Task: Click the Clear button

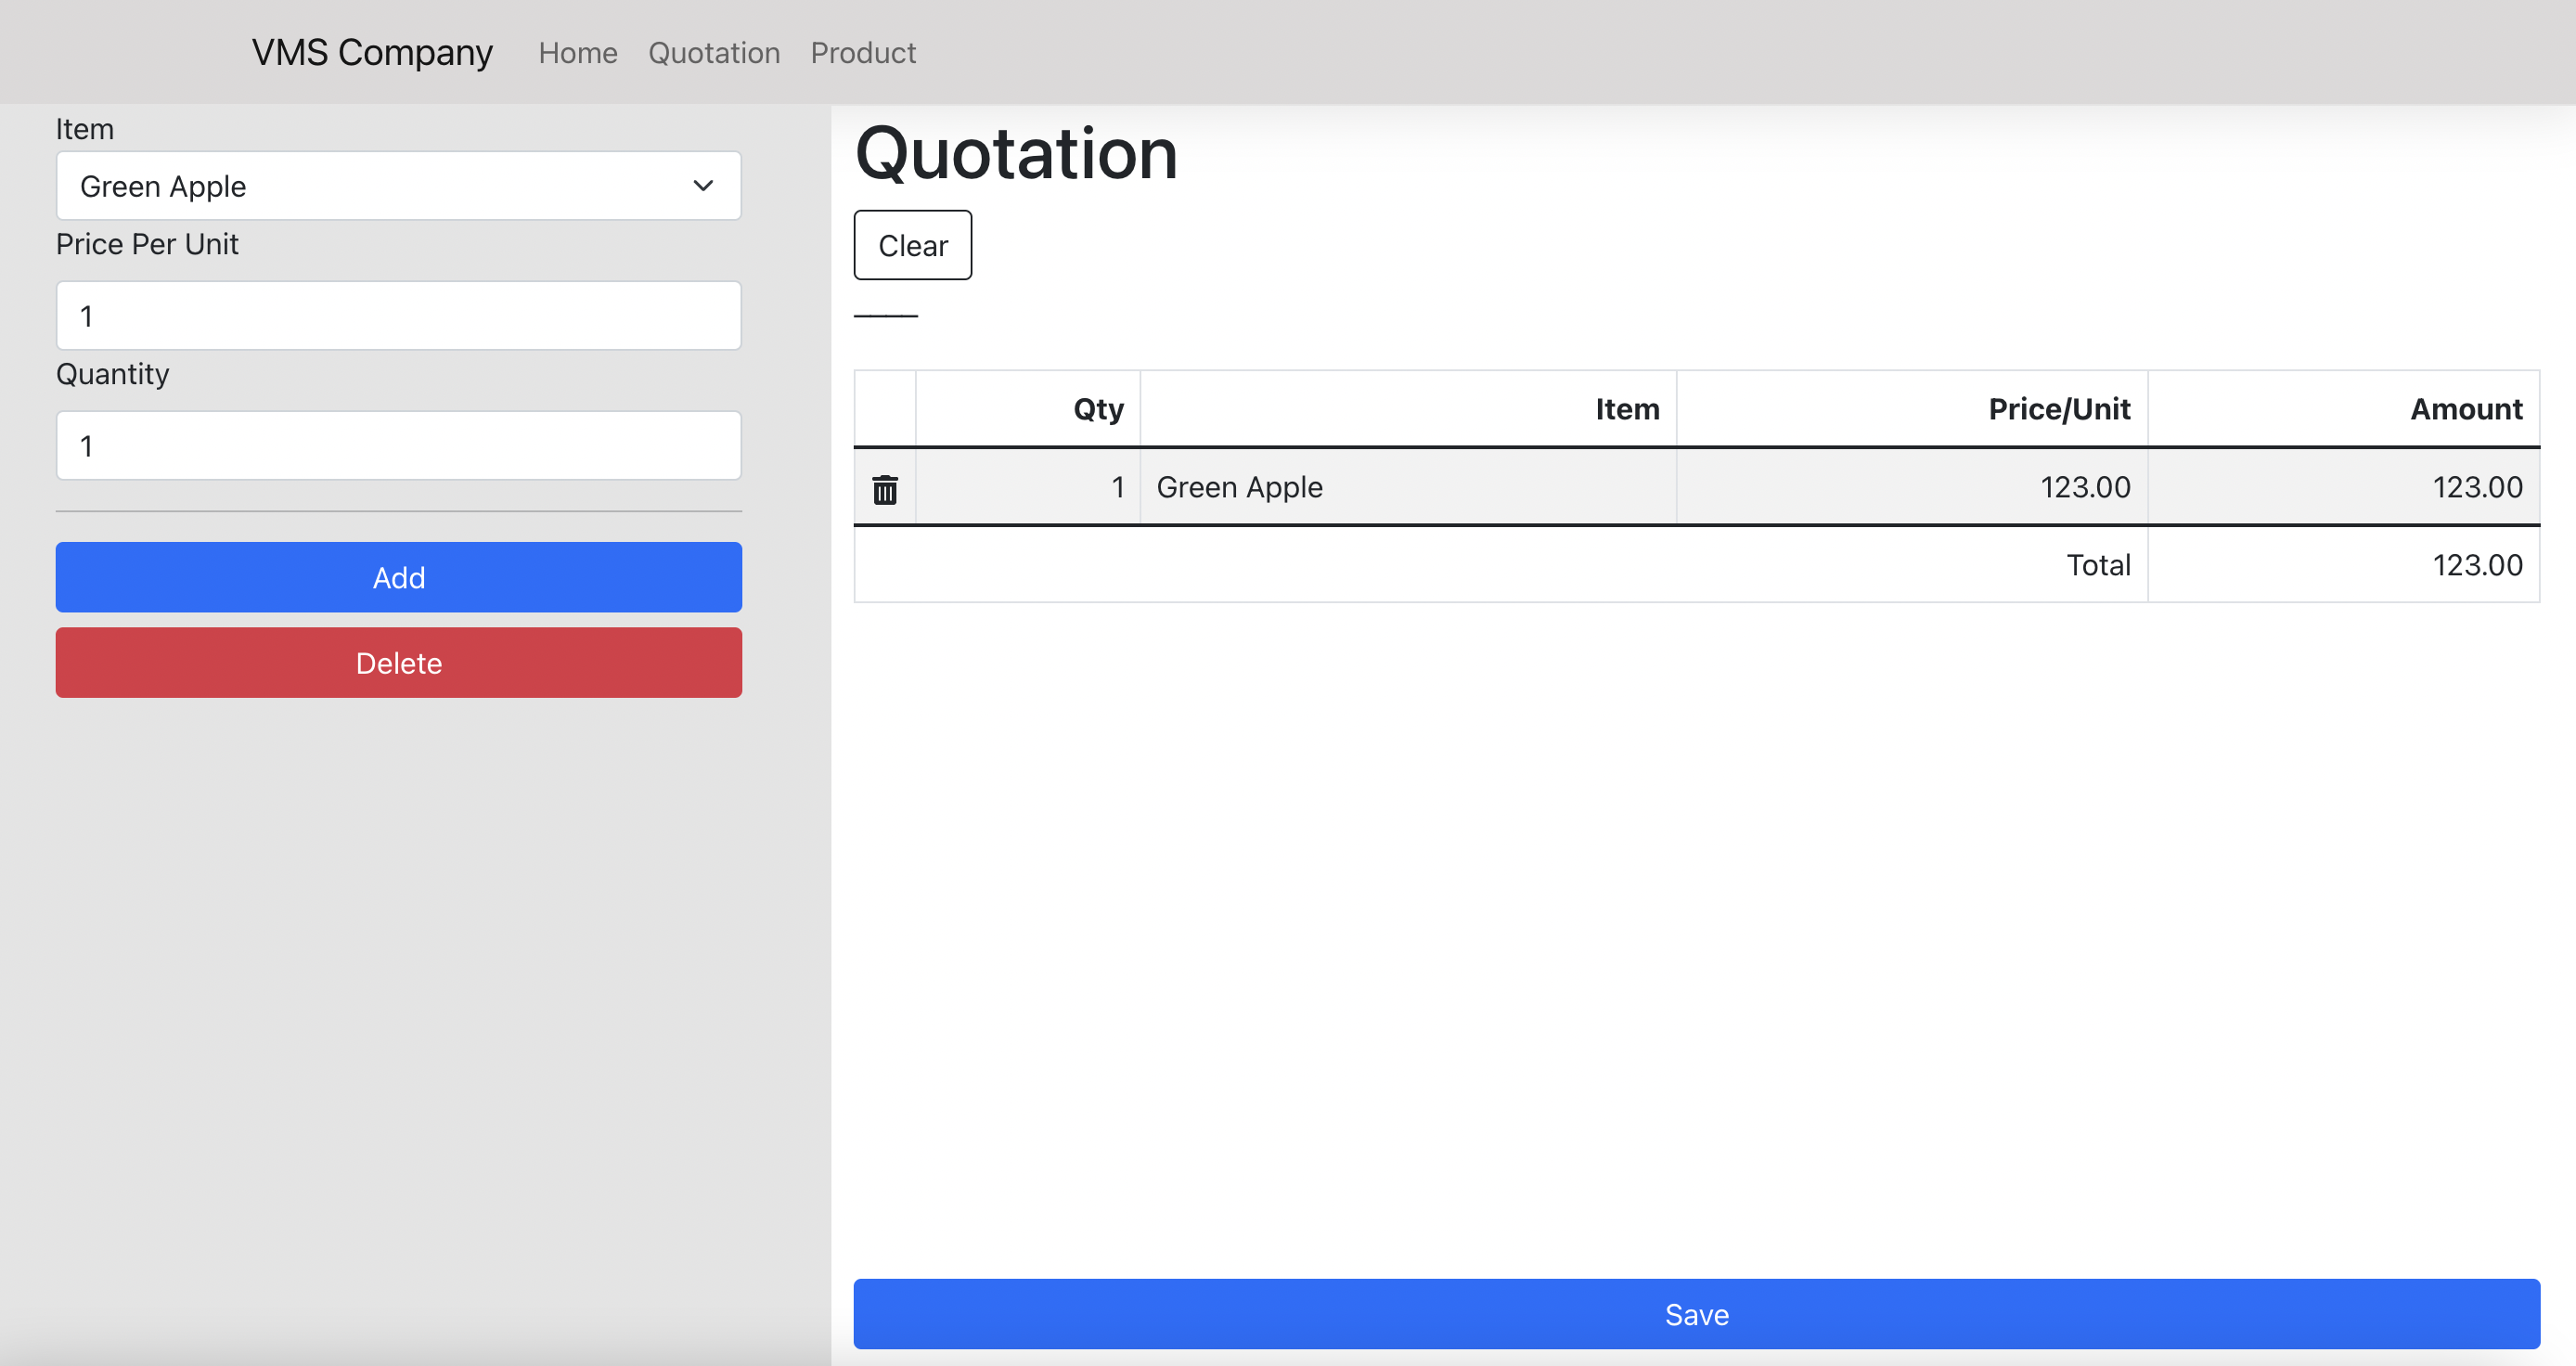Action: pyautogui.click(x=911, y=245)
